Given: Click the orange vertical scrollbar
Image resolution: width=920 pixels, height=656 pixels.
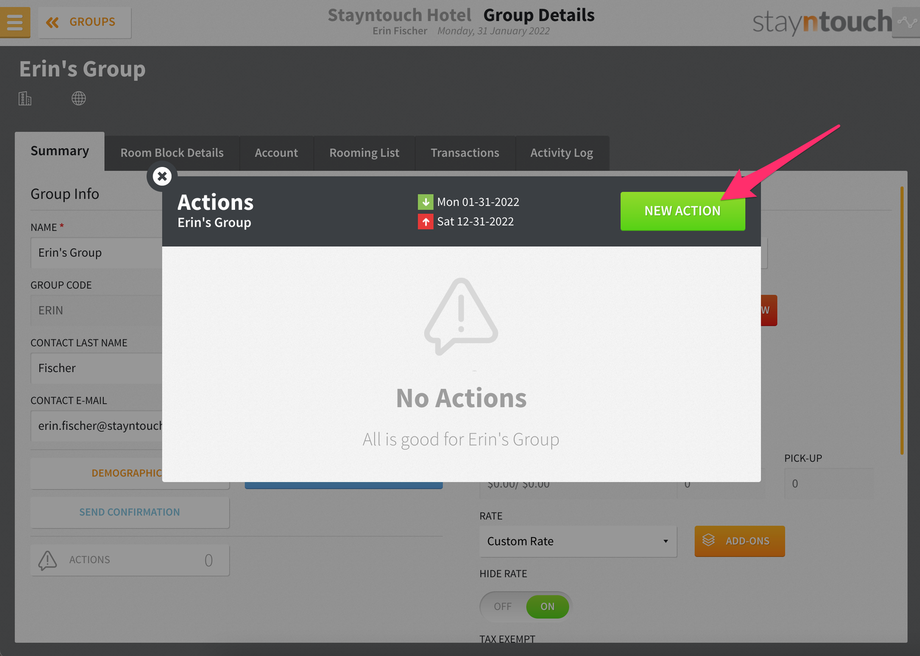Looking at the screenshot, I should tap(902, 321).
